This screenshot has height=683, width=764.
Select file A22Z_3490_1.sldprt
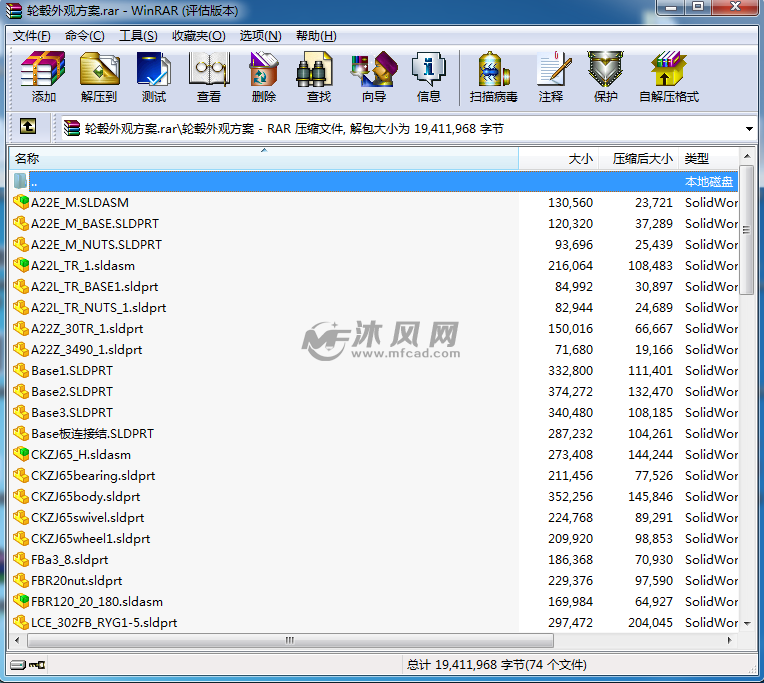[87, 349]
